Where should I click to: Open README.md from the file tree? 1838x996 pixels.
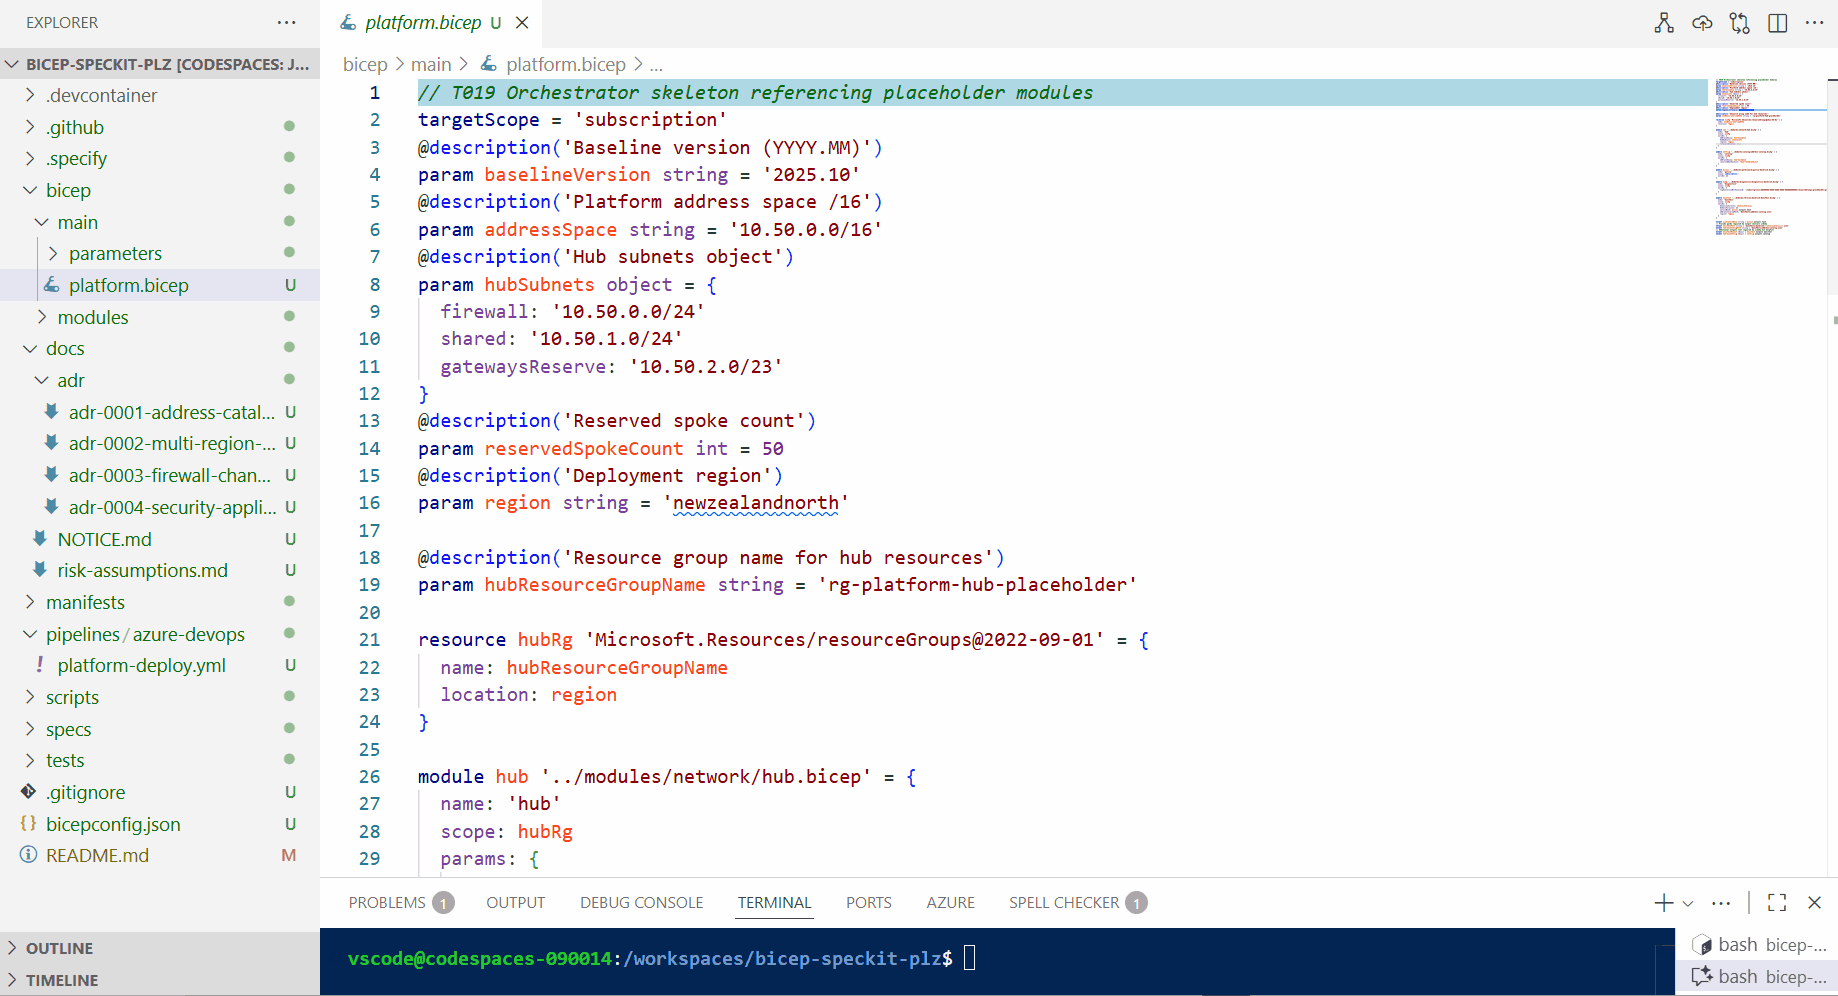coord(97,856)
